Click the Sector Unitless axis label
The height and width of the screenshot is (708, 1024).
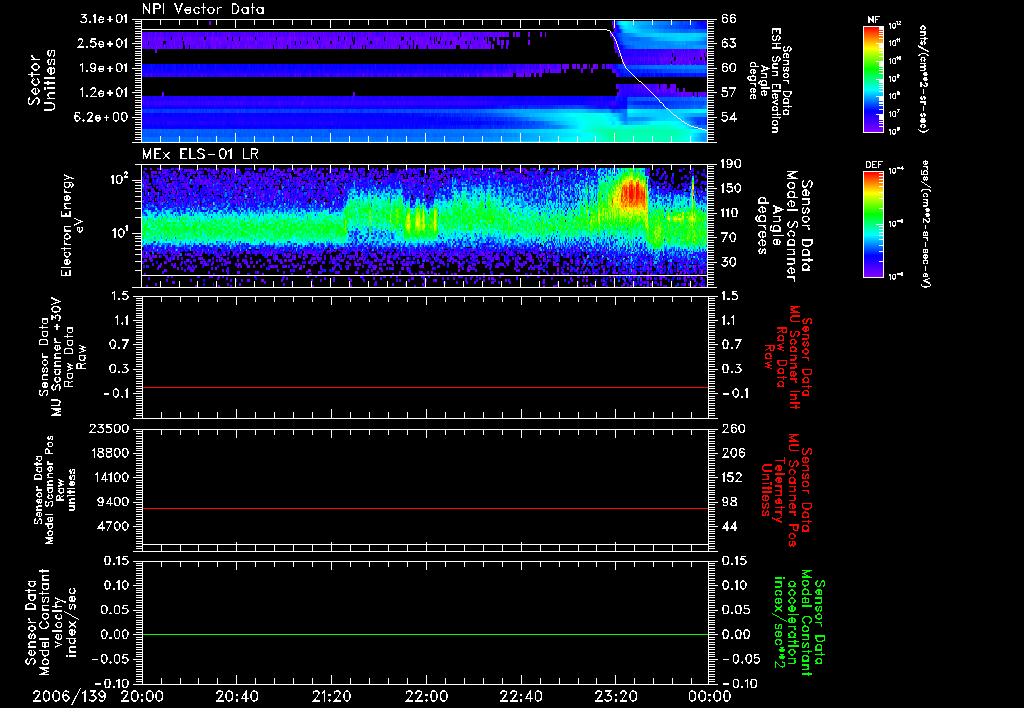tap(40, 81)
